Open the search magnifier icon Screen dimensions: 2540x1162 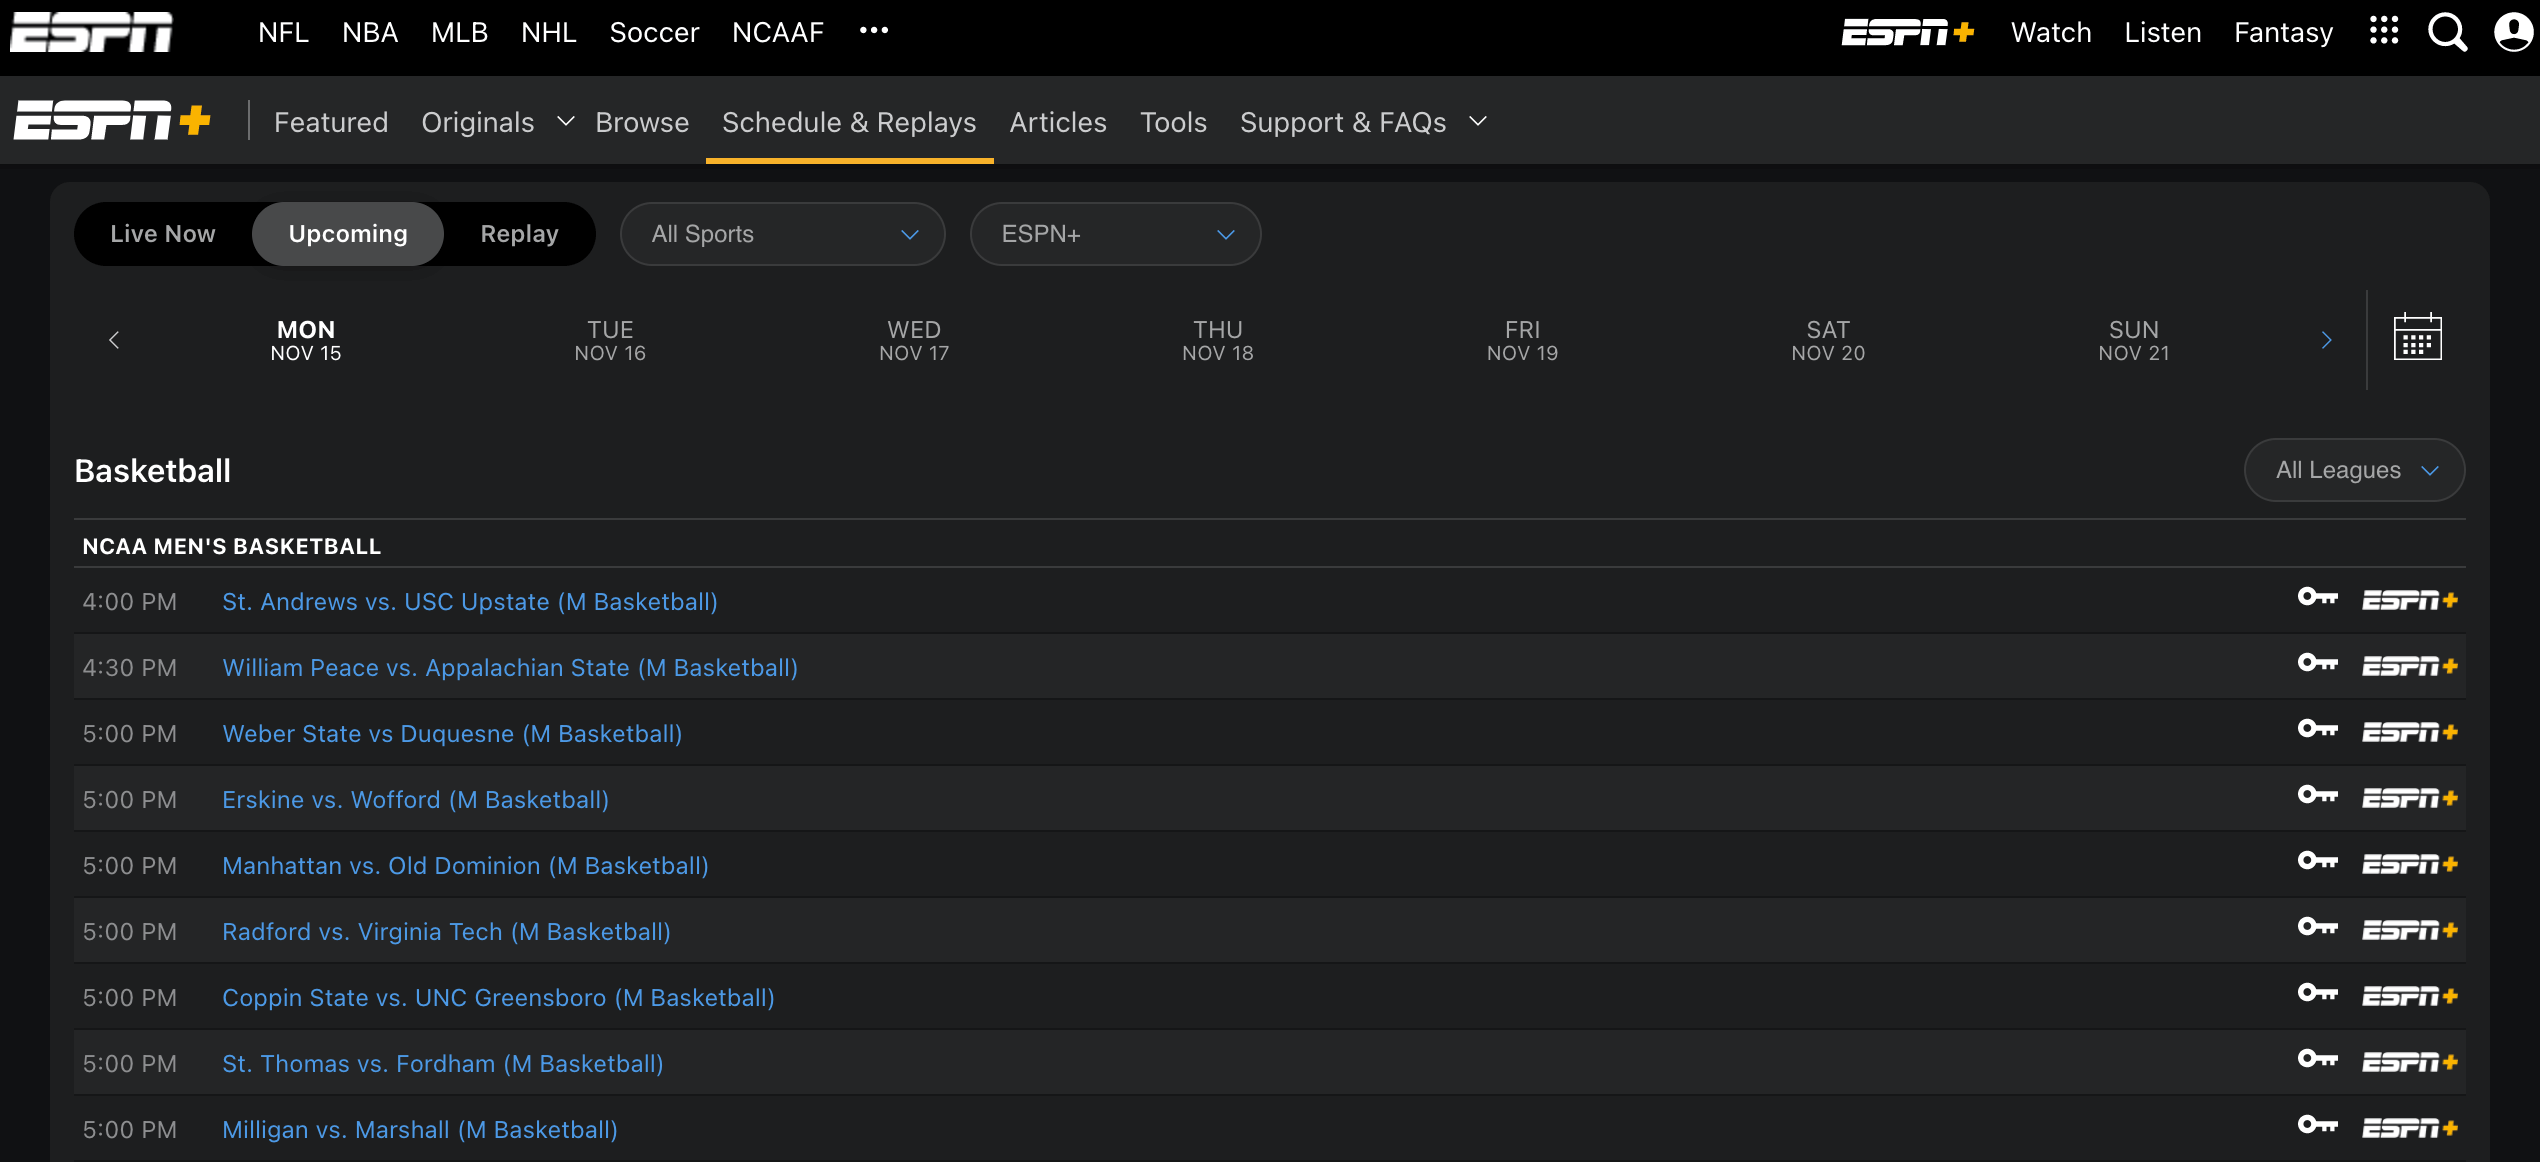(2447, 31)
